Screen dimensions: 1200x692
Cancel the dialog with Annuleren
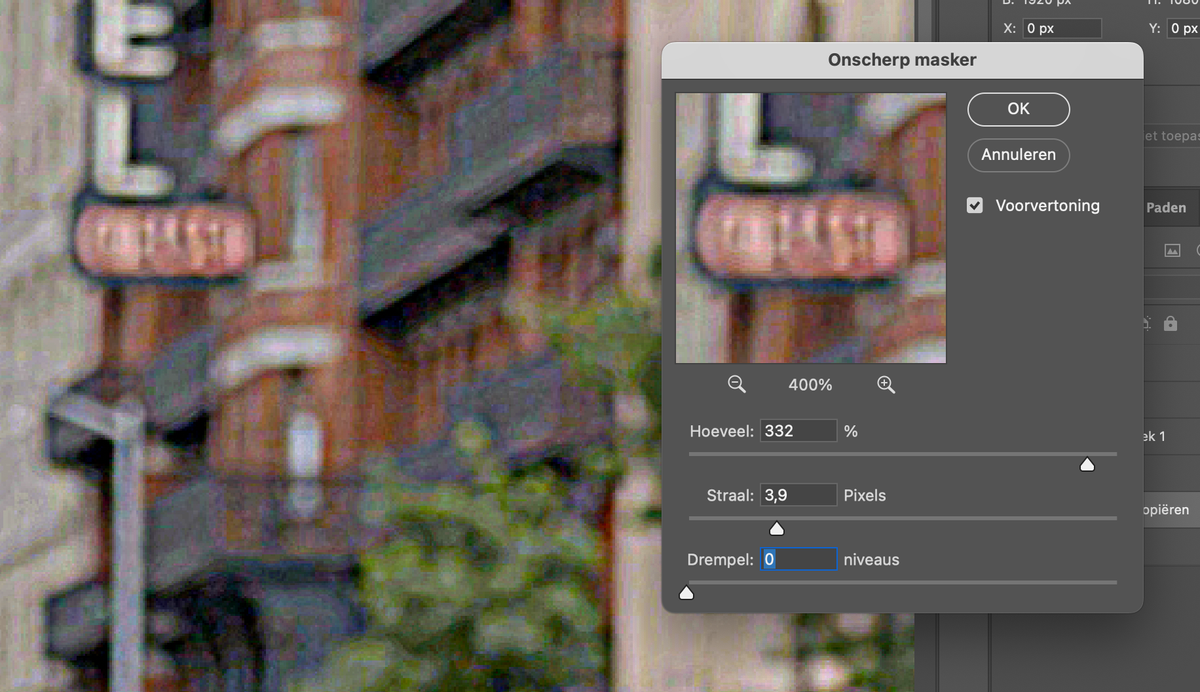[x=1018, y=155]
